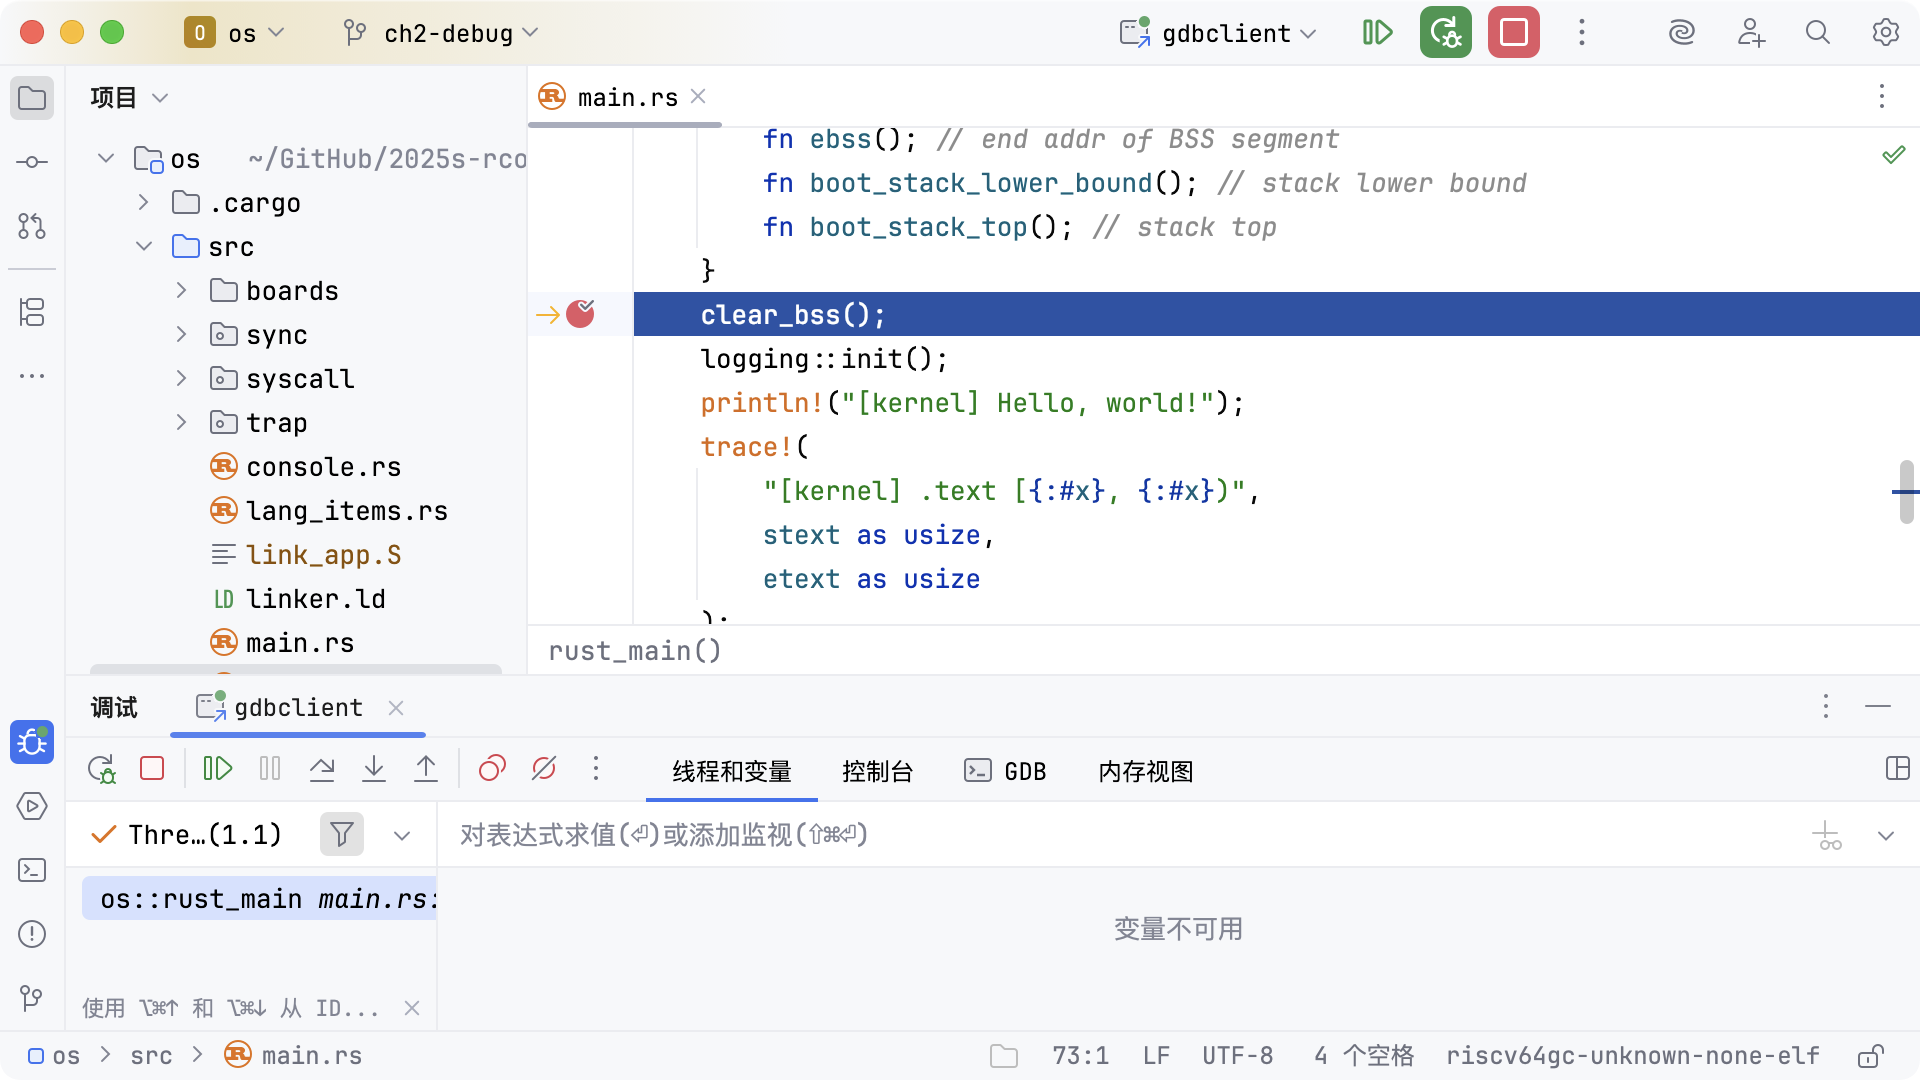Stop the debug session from top toolbar
The height and width of the screenshot is (1080, 1920).
(x=1513, y=33)
